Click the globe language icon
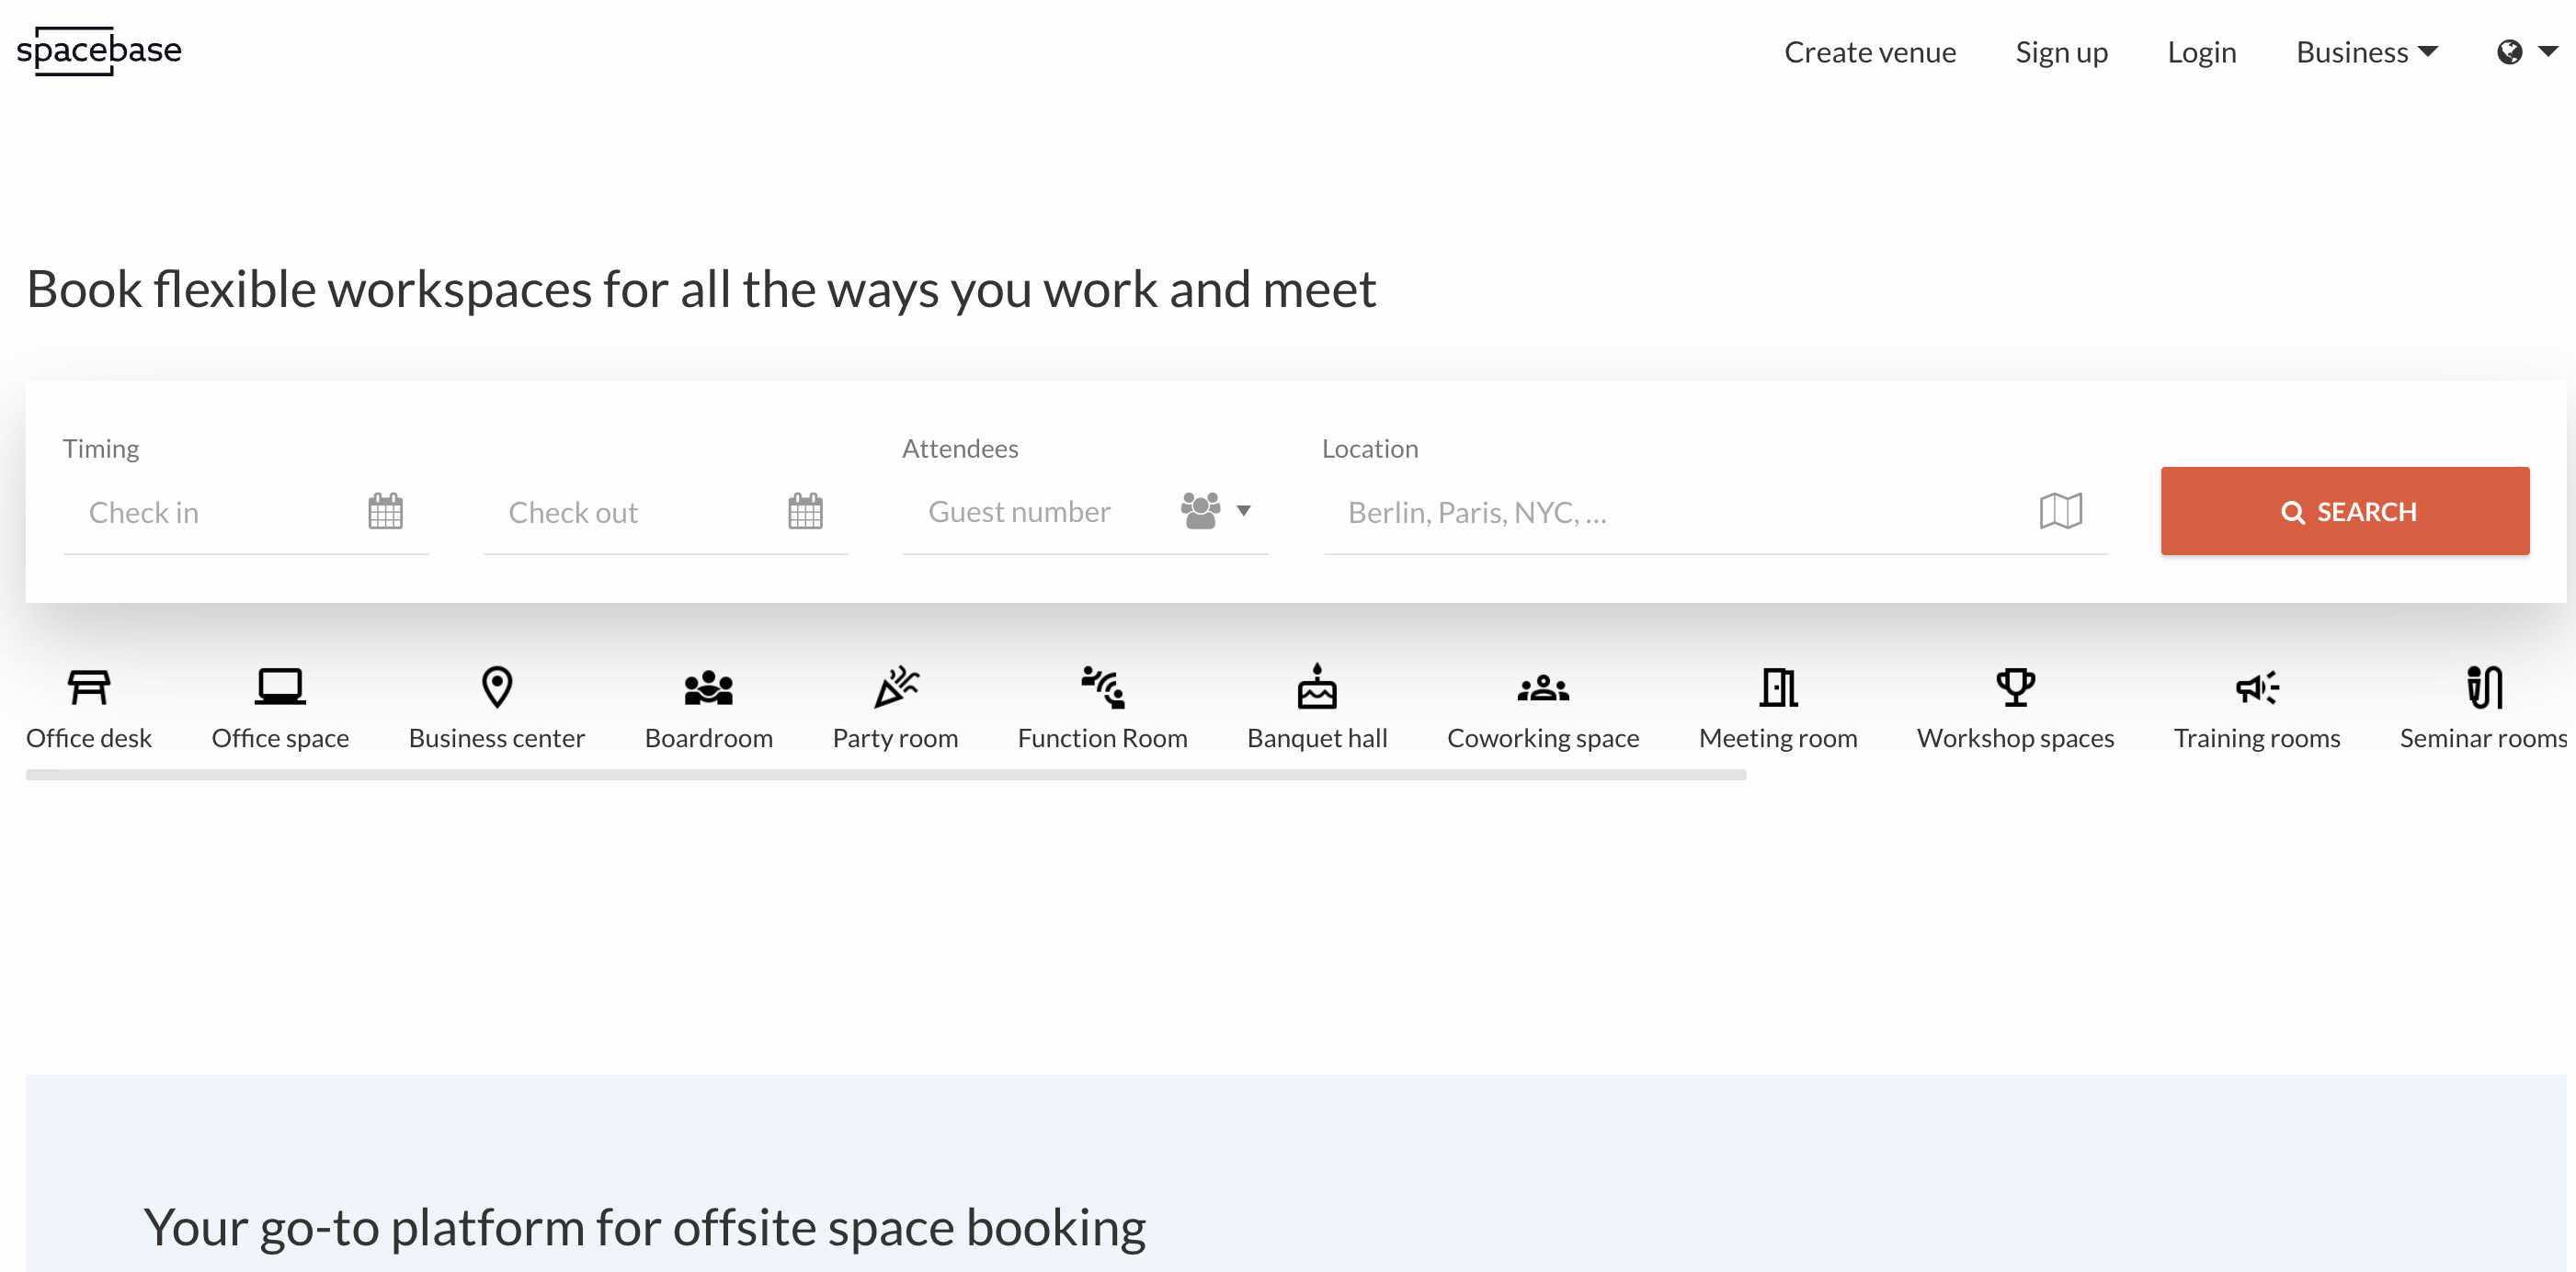The width and height of the screenshot is (2576, 1272). (x=2509, y=52)
